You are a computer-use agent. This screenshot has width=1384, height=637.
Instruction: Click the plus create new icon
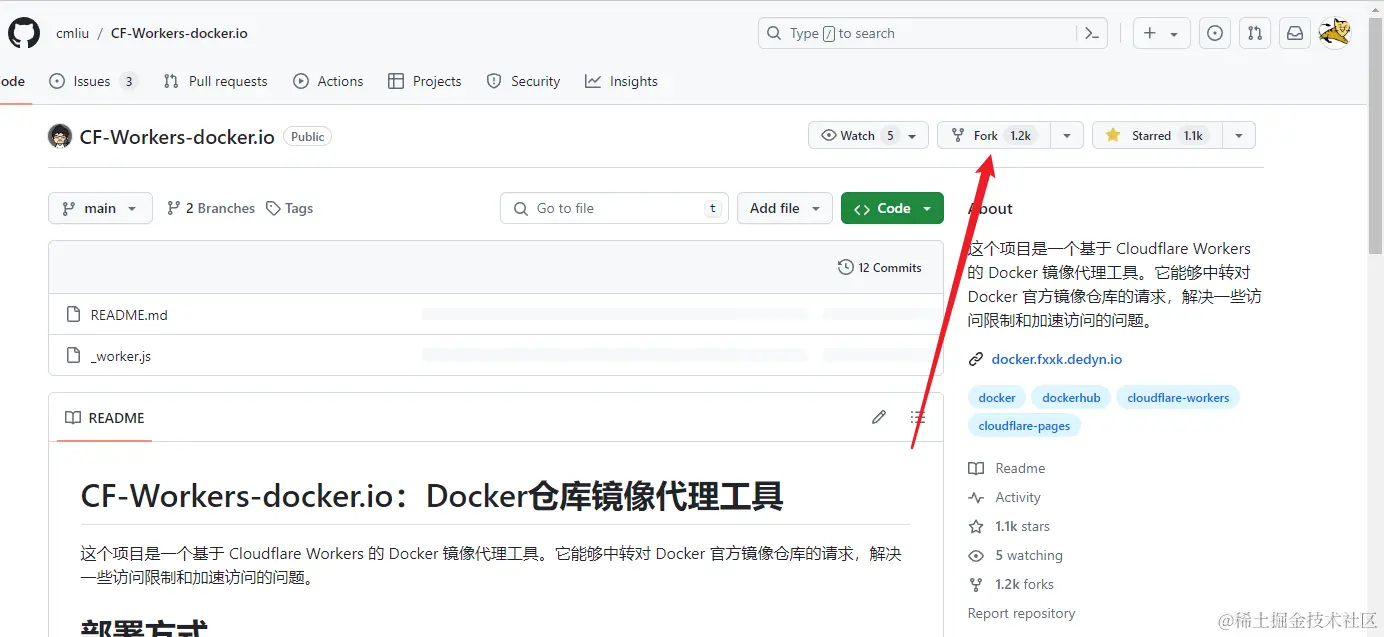pyautogui.click(x=1150, y=33)
